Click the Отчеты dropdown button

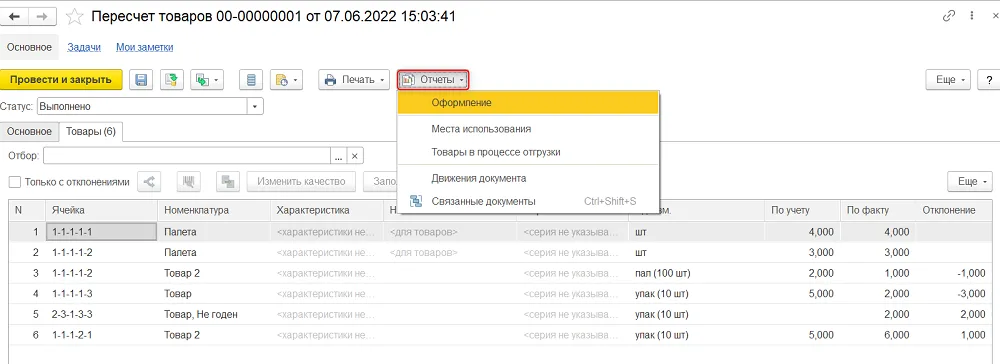tap(433, 80)
